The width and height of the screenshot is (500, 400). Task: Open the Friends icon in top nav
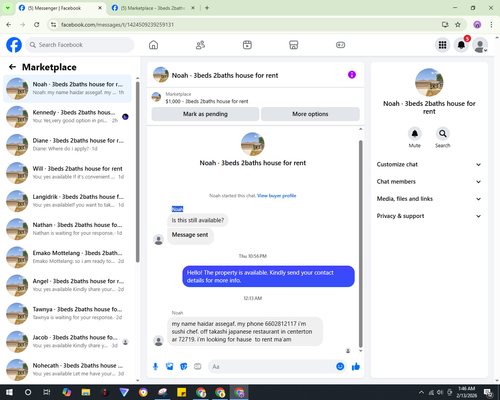tap(200, 45)
